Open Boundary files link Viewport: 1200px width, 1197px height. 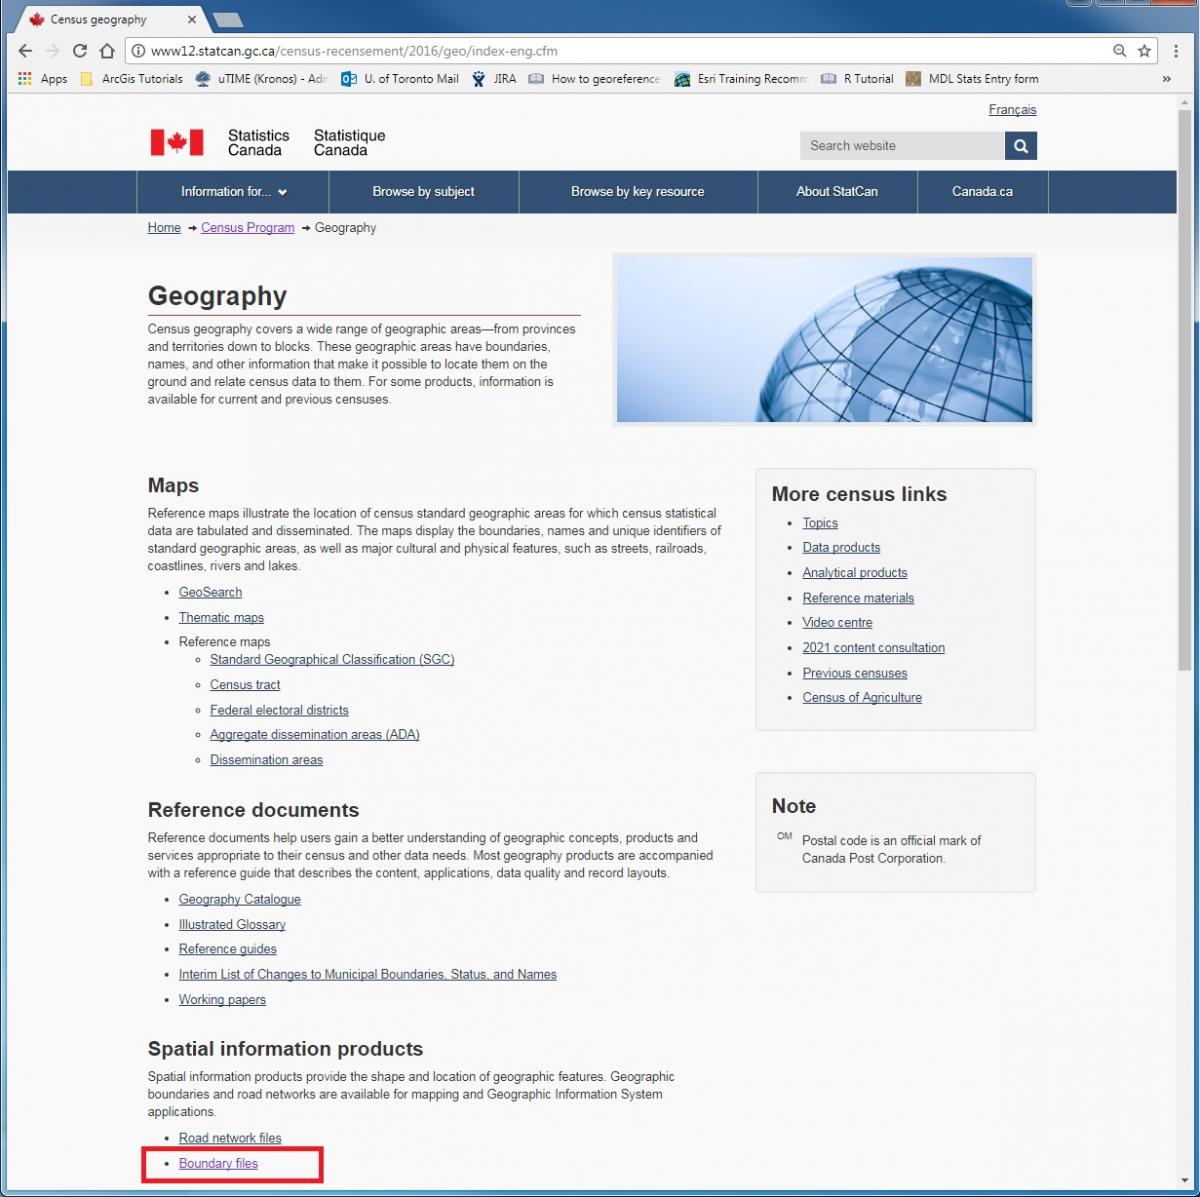(218, 1164)
